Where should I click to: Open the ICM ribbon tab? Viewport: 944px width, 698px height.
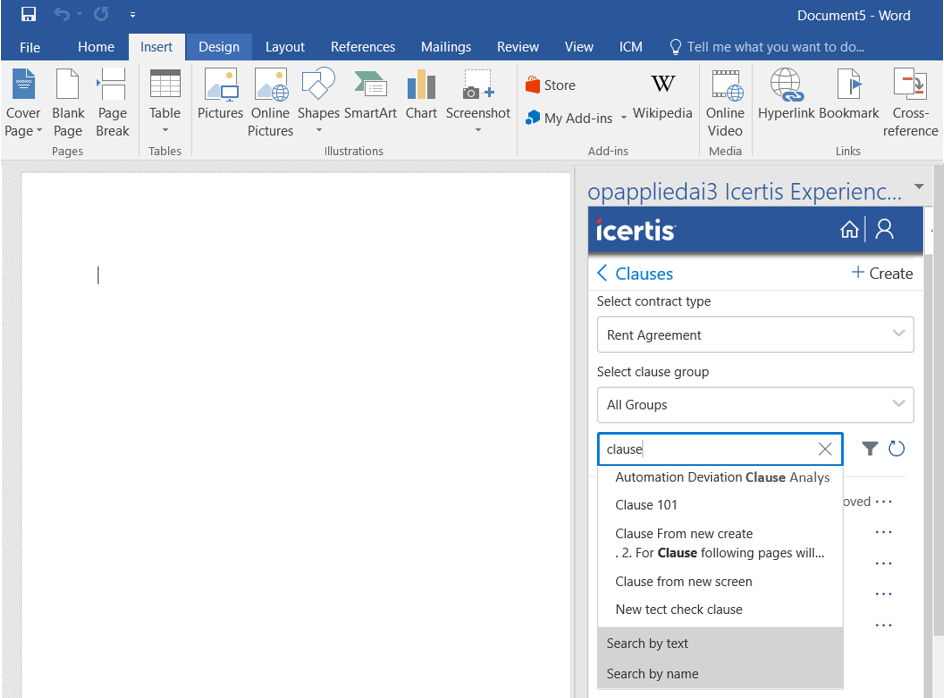point(630,47)
